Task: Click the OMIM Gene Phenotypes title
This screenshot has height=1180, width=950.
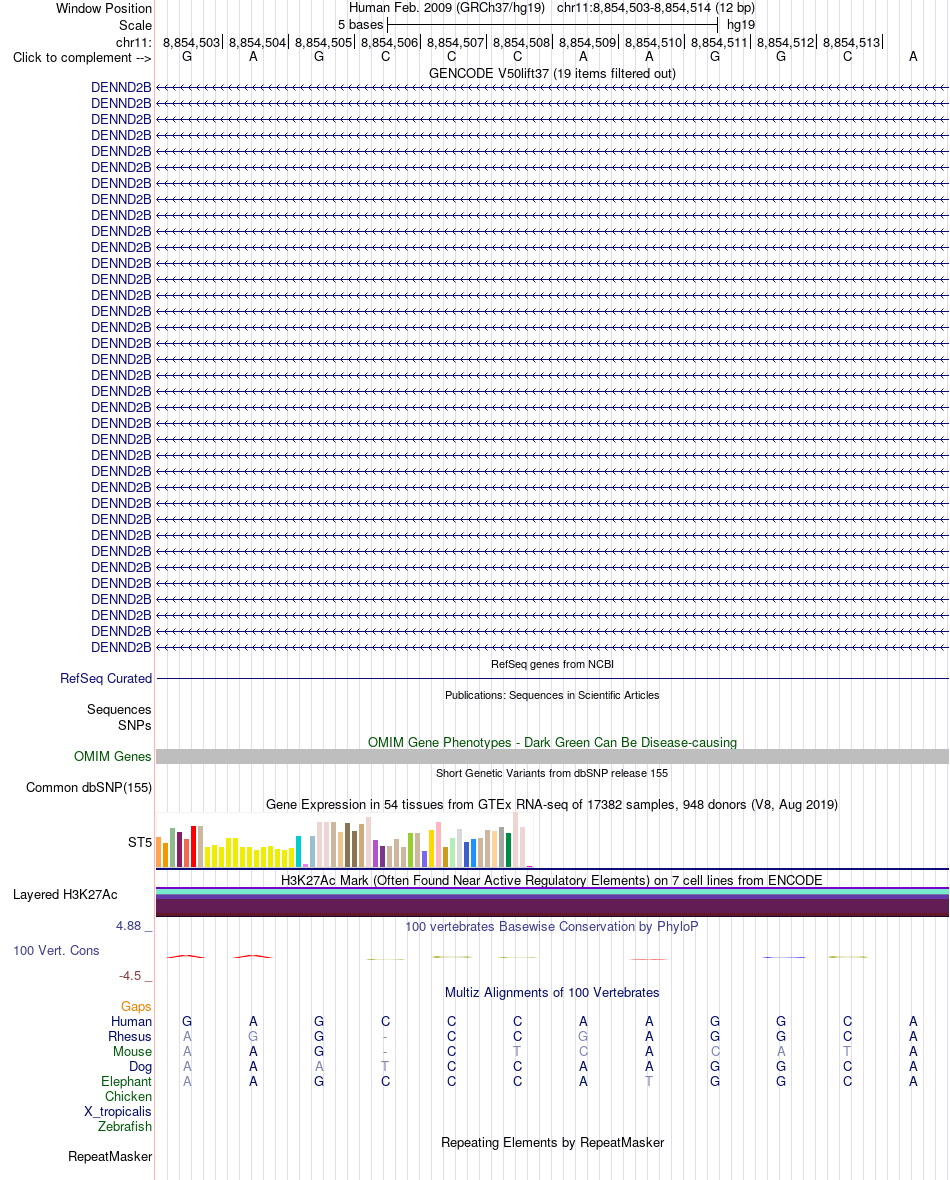Action: [553, 742]
